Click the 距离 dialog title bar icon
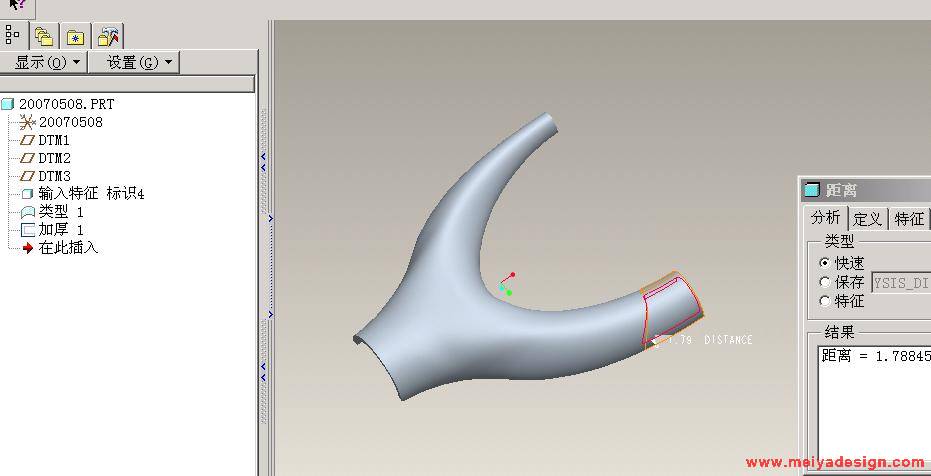931x476 pixels. (811, 190)
